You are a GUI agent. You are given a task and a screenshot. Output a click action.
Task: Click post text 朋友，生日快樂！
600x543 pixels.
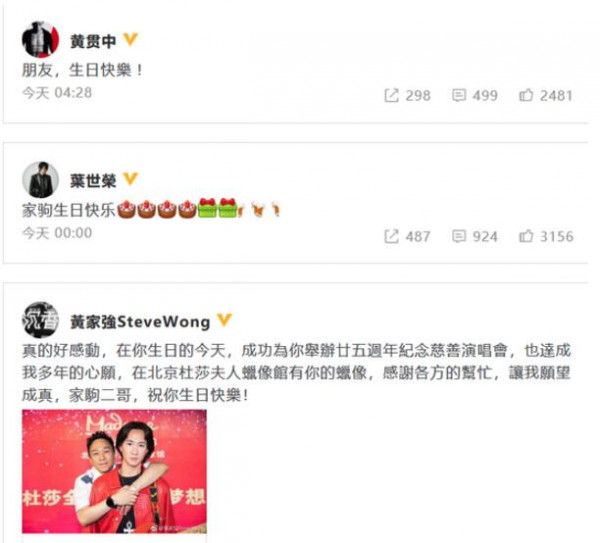click(x=83, y=70)
